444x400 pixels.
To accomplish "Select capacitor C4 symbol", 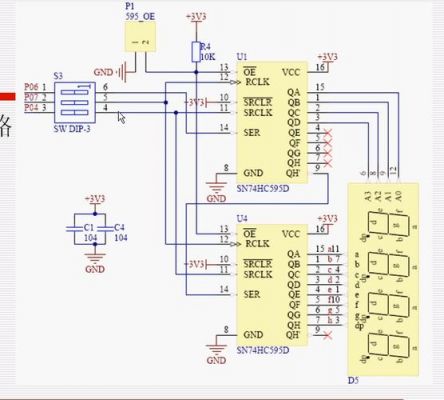I will (105, 229).
